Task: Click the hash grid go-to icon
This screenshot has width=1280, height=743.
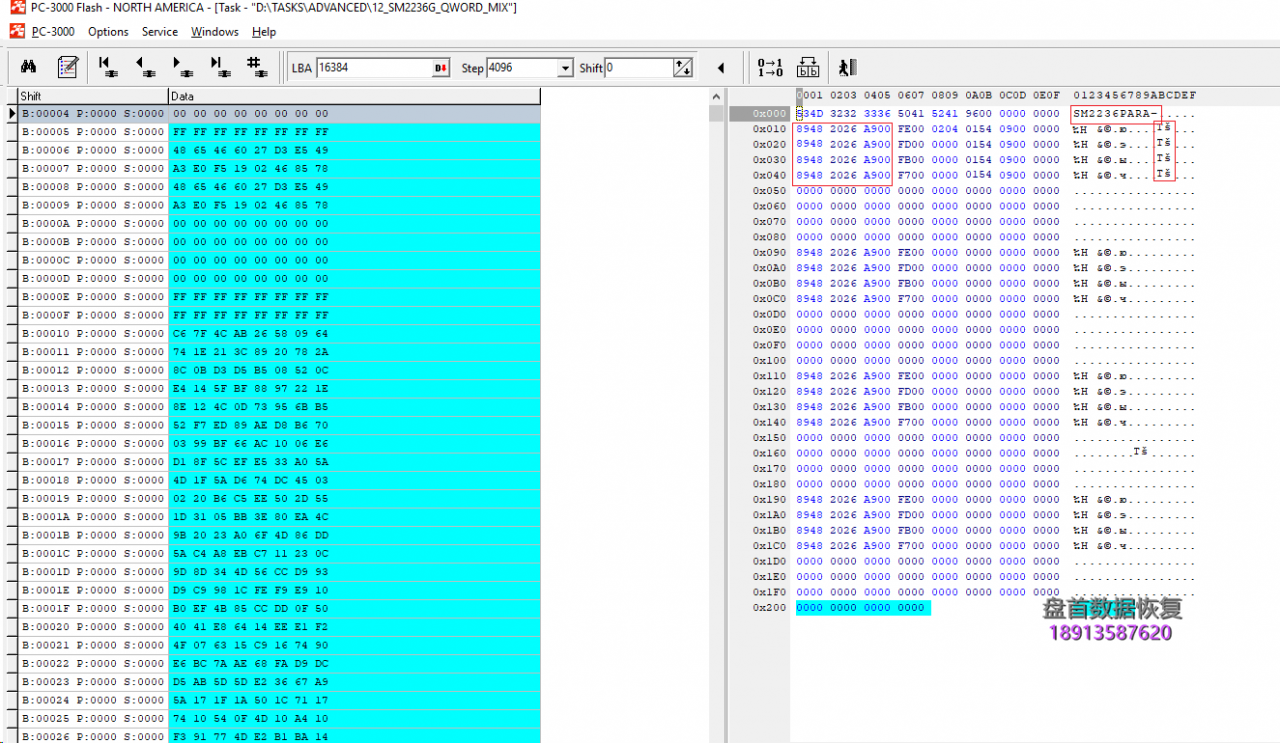Action: [x=256, y=67]
